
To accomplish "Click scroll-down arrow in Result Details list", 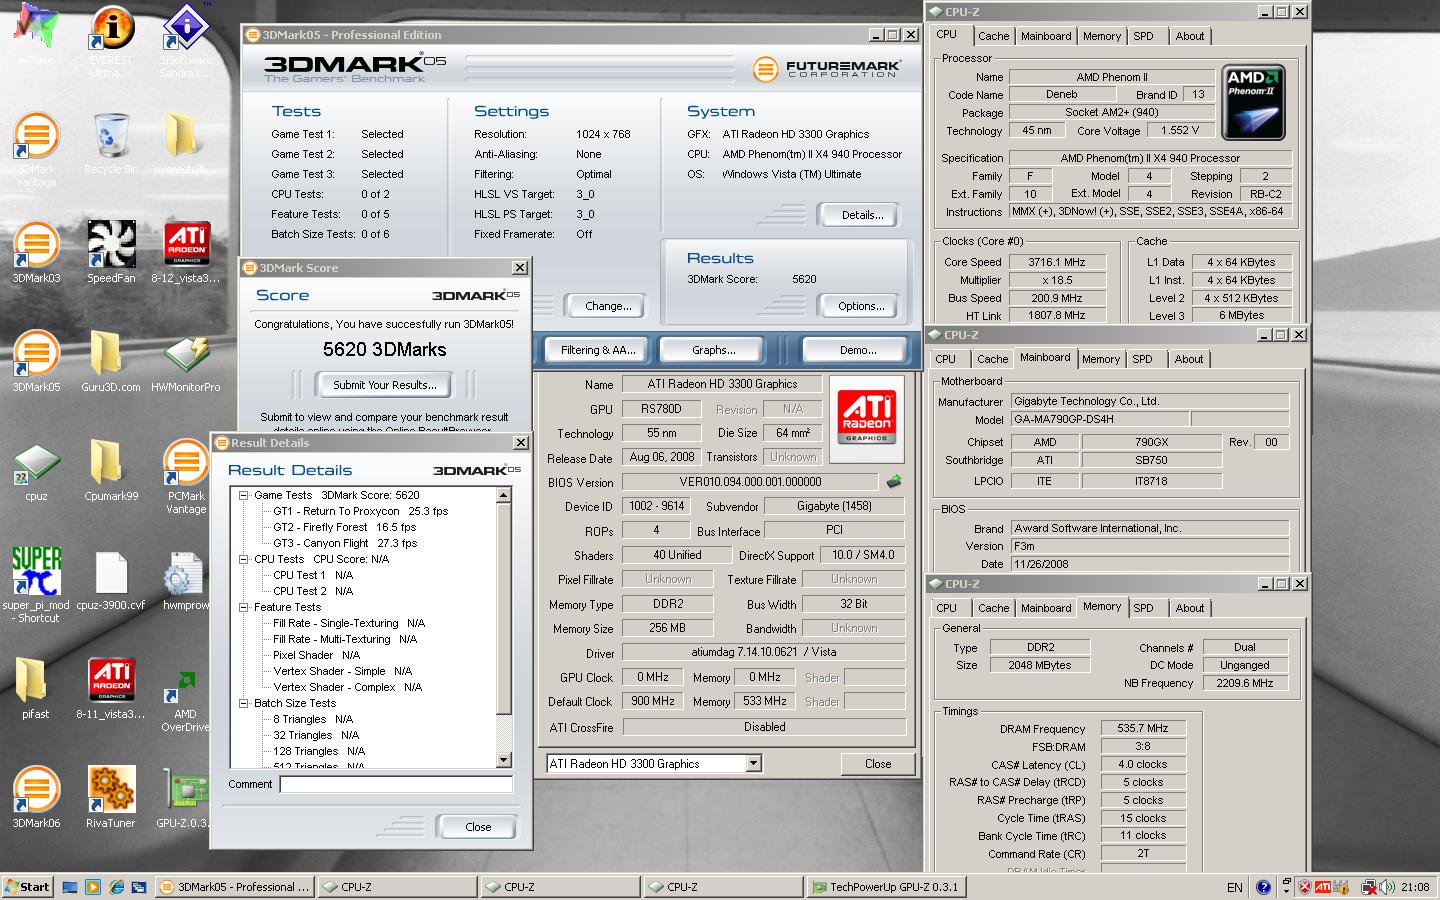I will pyautogui.click(x=504, y=761).
